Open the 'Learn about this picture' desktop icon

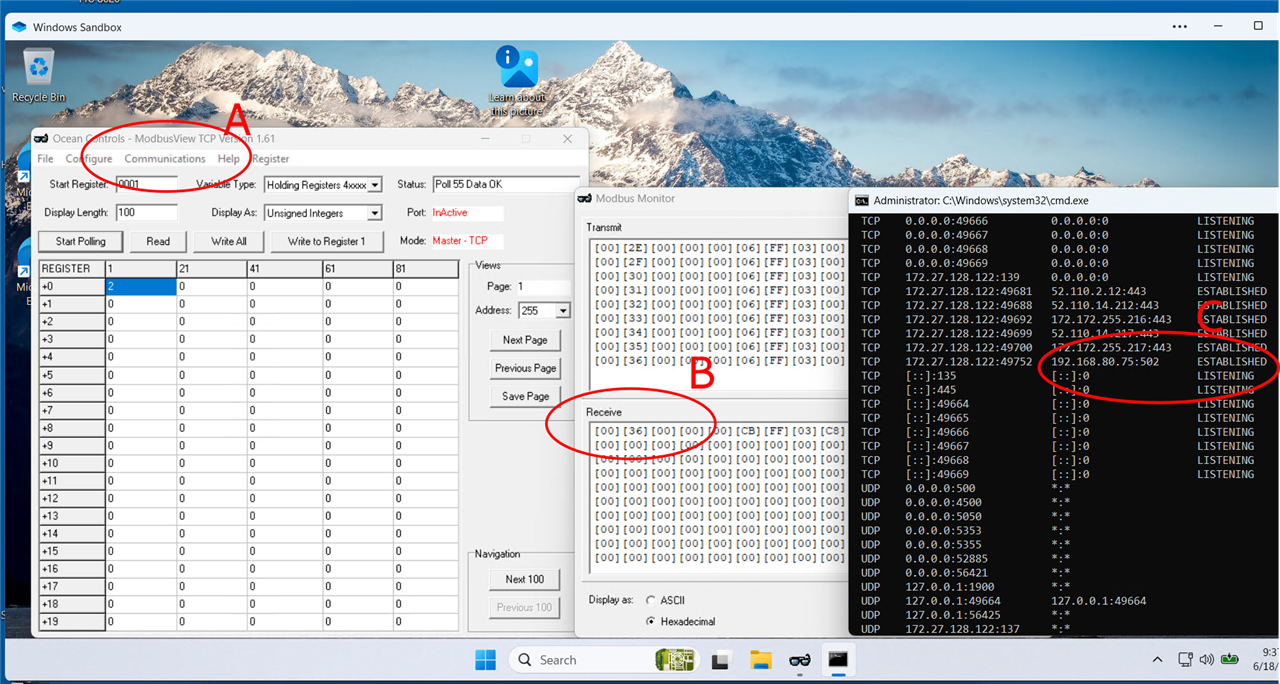click(x=517, y=81)
